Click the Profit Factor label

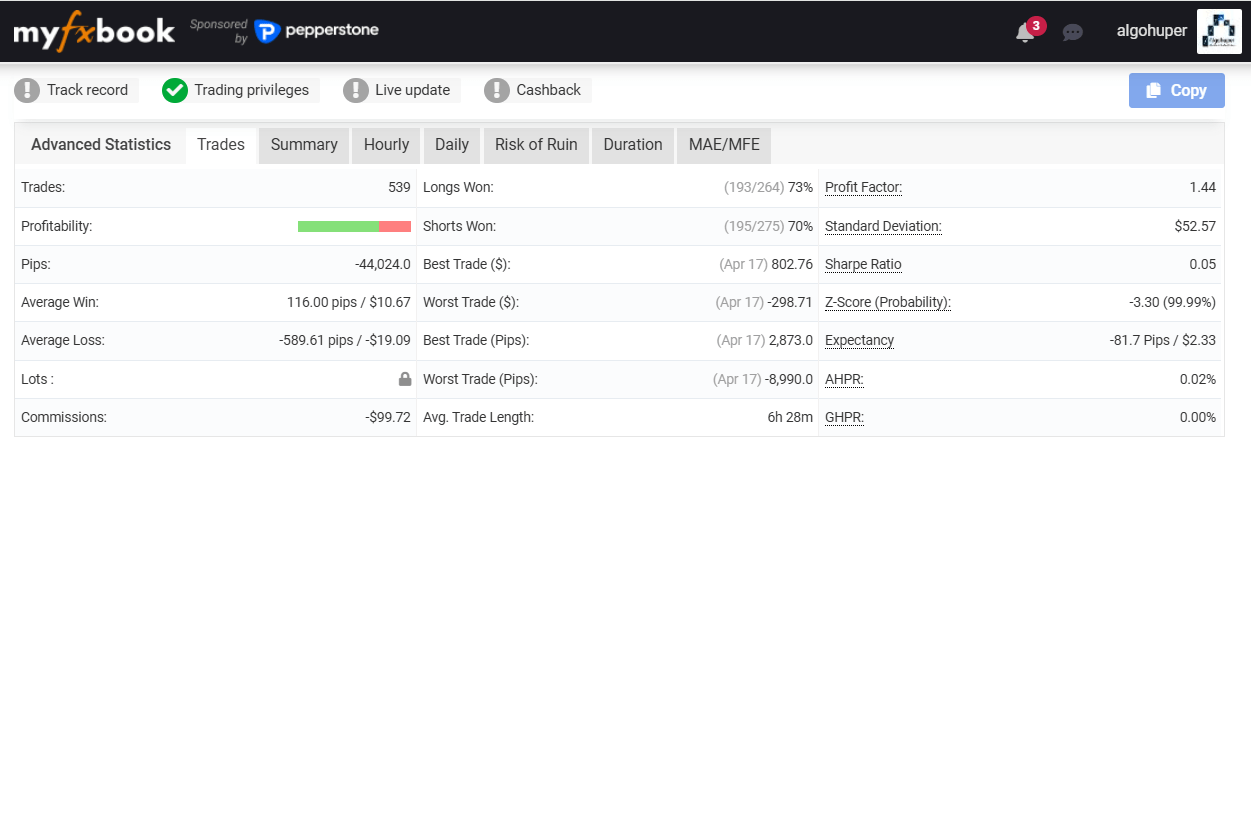(864, 187)
